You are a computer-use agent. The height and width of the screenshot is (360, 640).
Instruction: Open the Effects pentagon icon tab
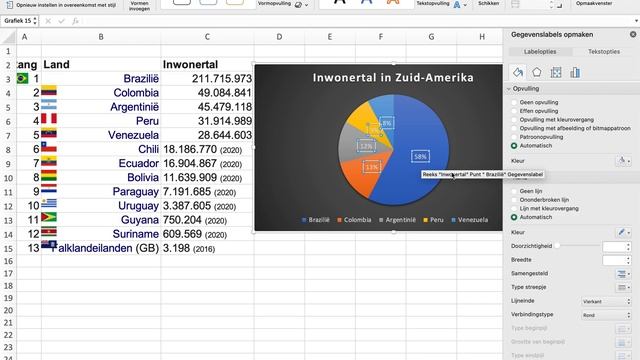click(x=537, y=73)
